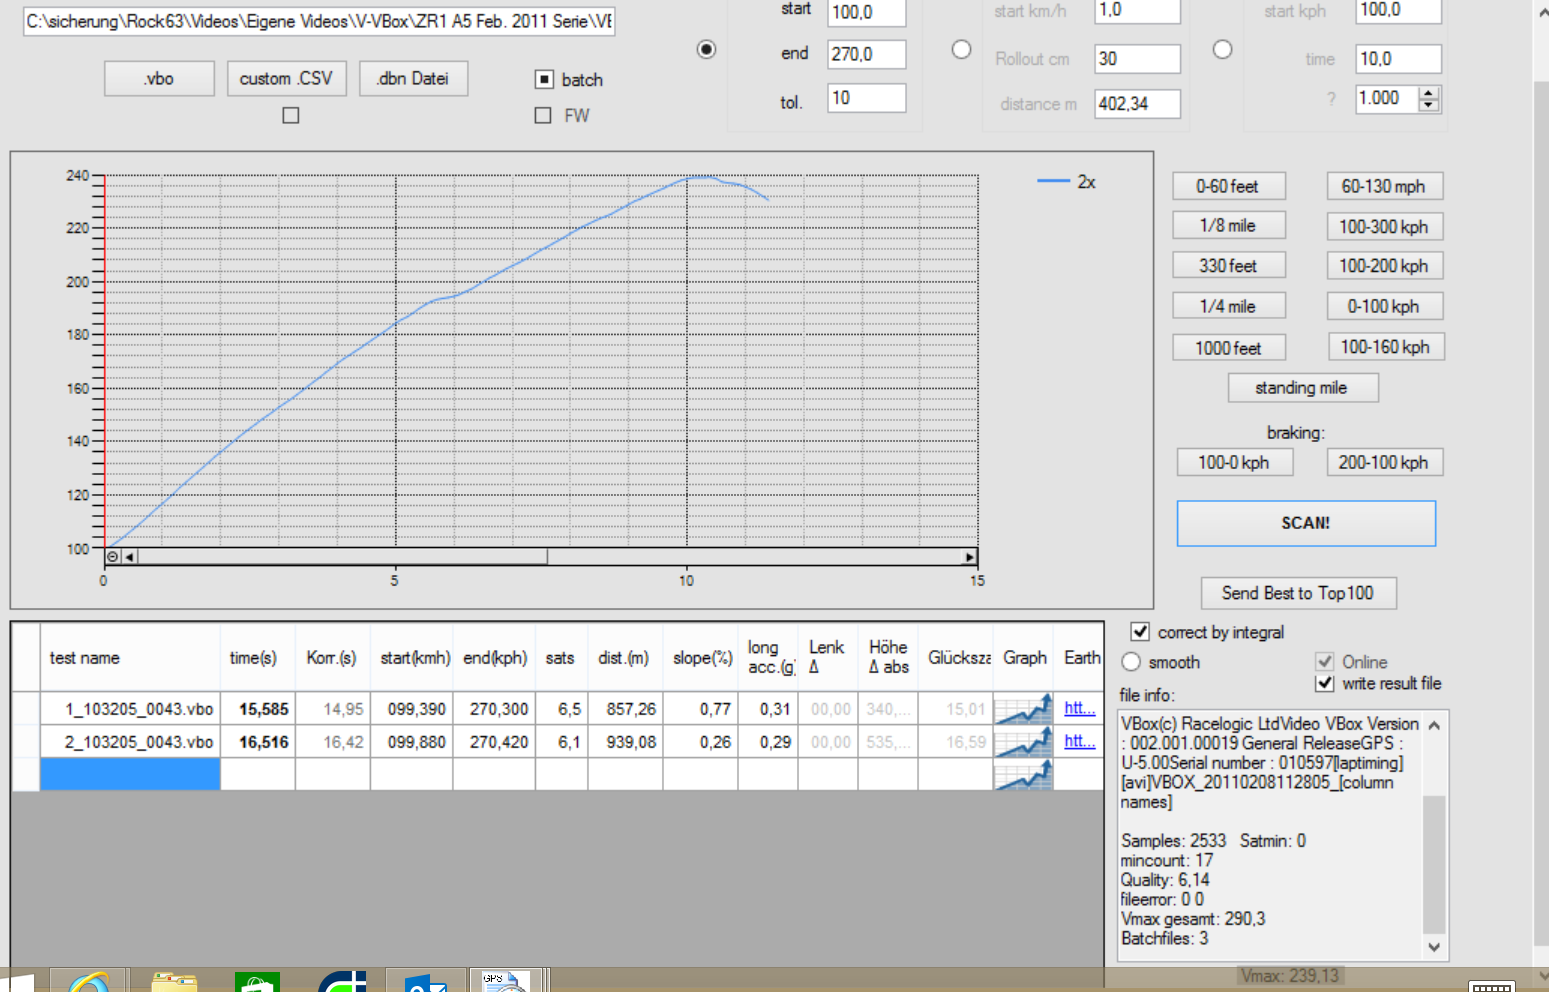Open graph icon for run 1_103205_0043.vbo
Screen dimensions: 1549x992
click(x=1023, y=709)
